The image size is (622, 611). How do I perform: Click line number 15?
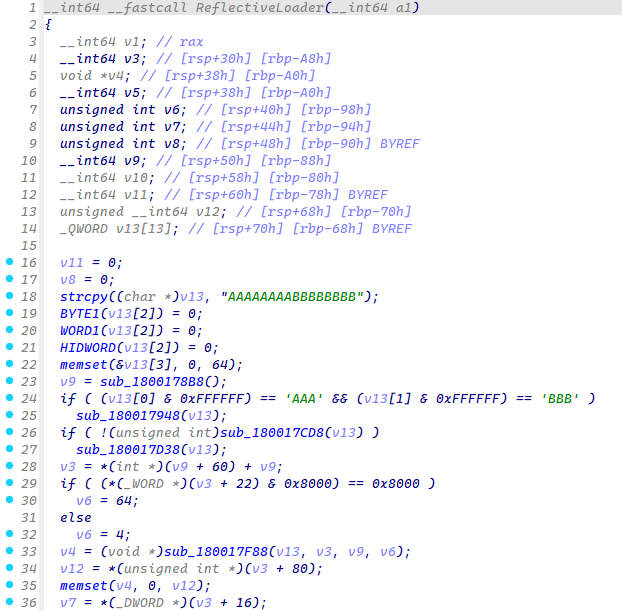pos(29,246)
